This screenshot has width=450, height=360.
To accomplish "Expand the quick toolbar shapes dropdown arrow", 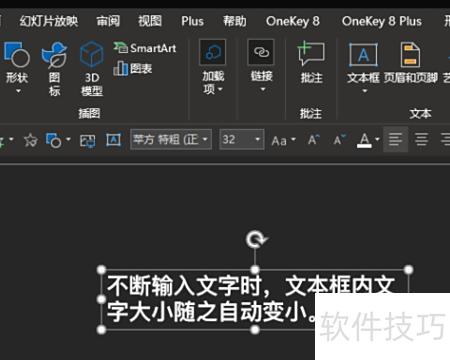I will (69, 139).
